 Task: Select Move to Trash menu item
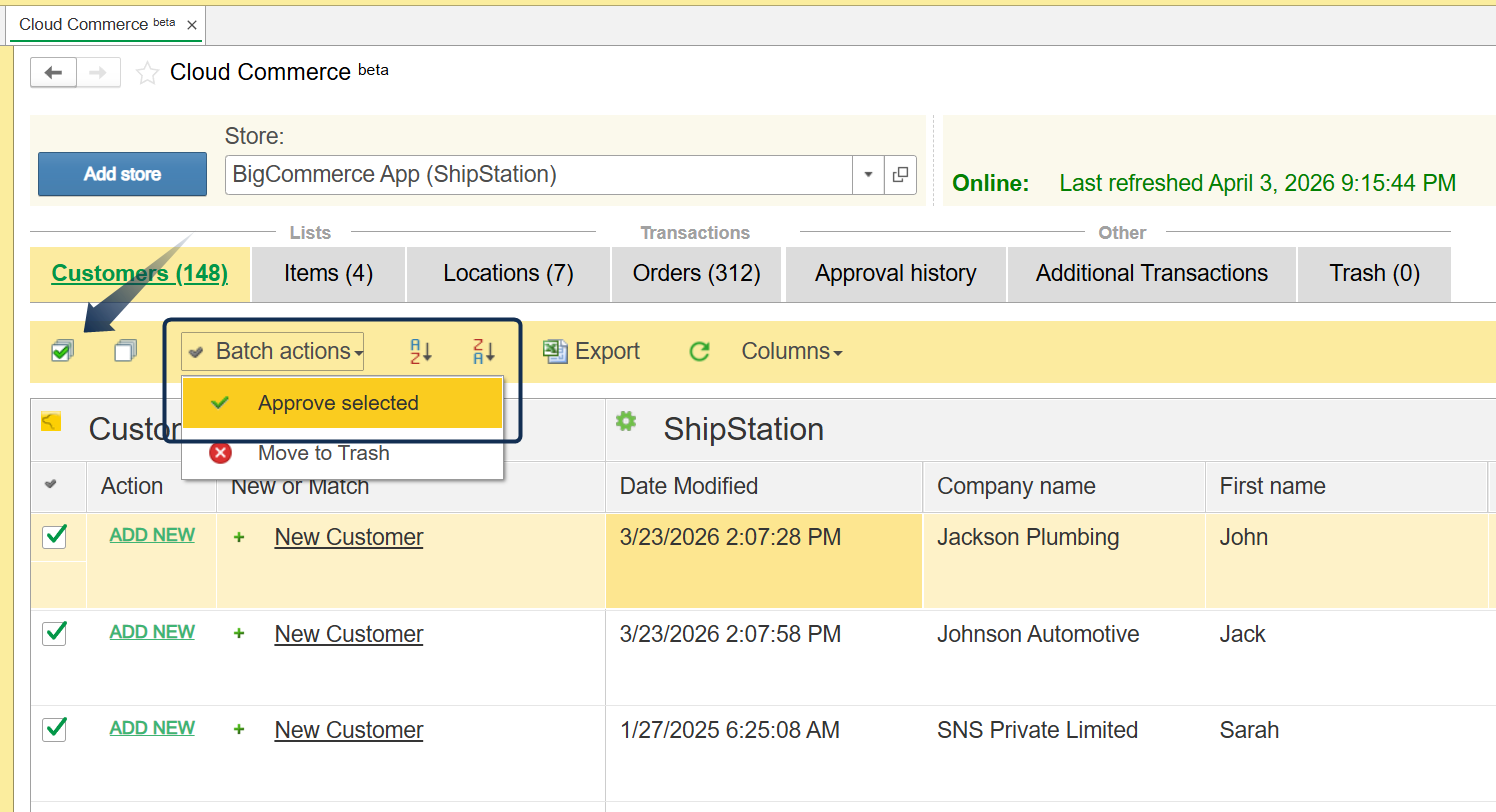(323, 453)
